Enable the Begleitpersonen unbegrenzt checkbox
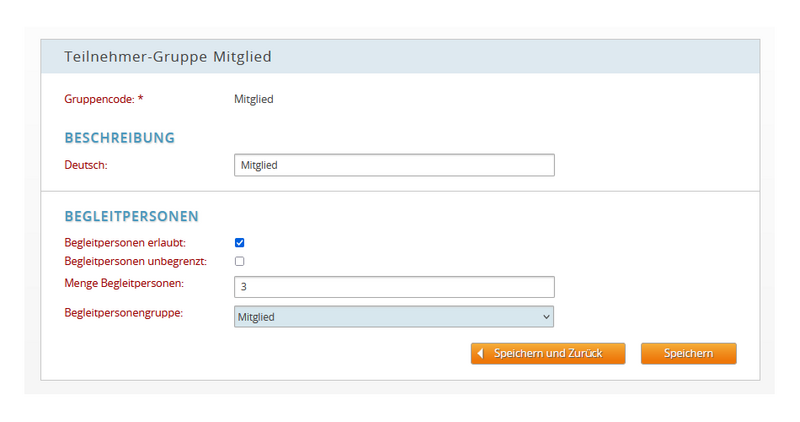Viewport: 800px width, 422px height. 239,261
